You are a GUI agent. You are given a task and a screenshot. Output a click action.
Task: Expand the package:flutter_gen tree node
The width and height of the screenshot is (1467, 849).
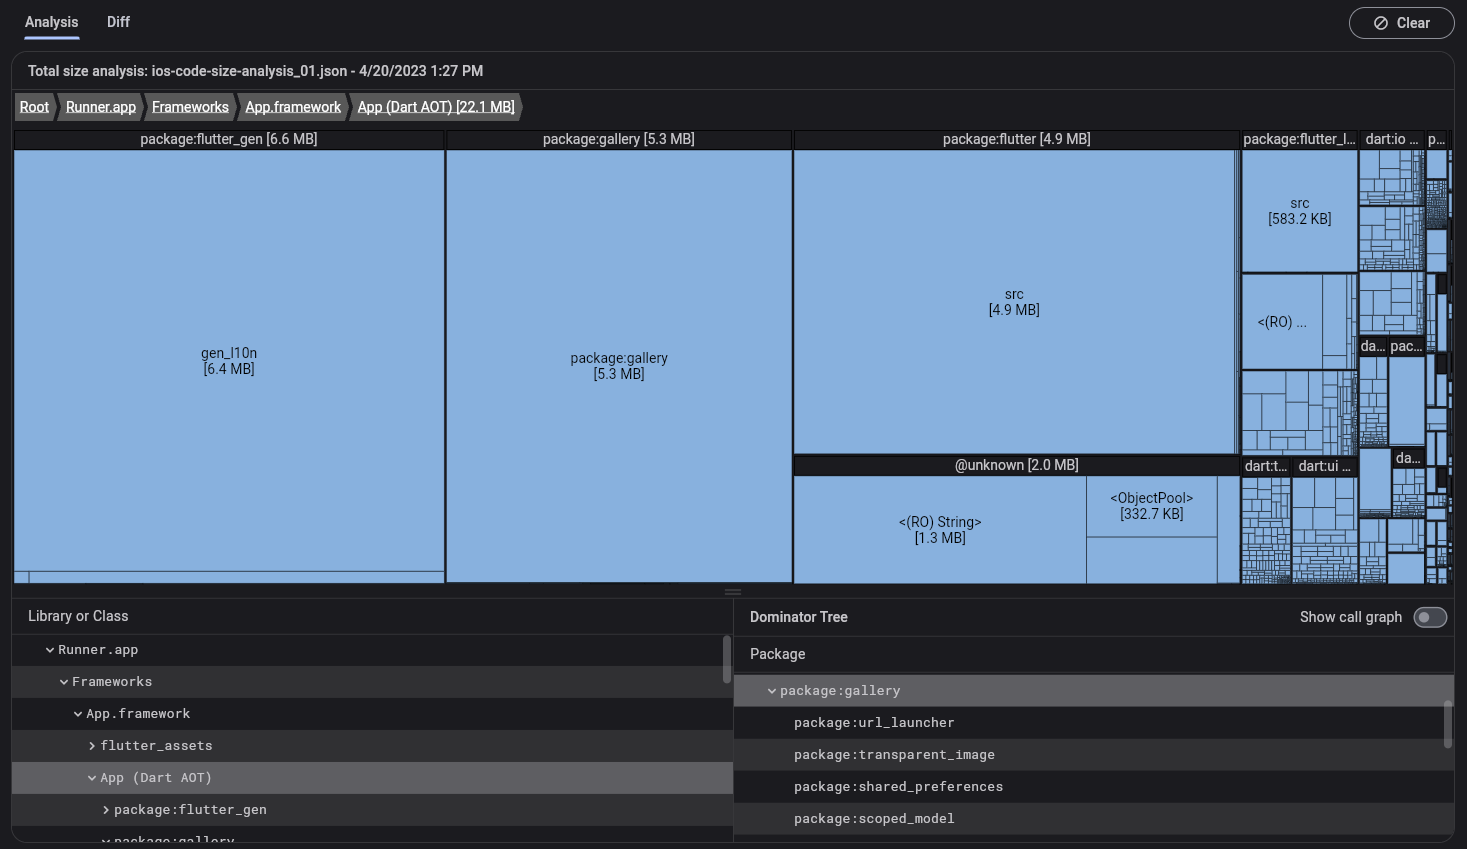106,809
